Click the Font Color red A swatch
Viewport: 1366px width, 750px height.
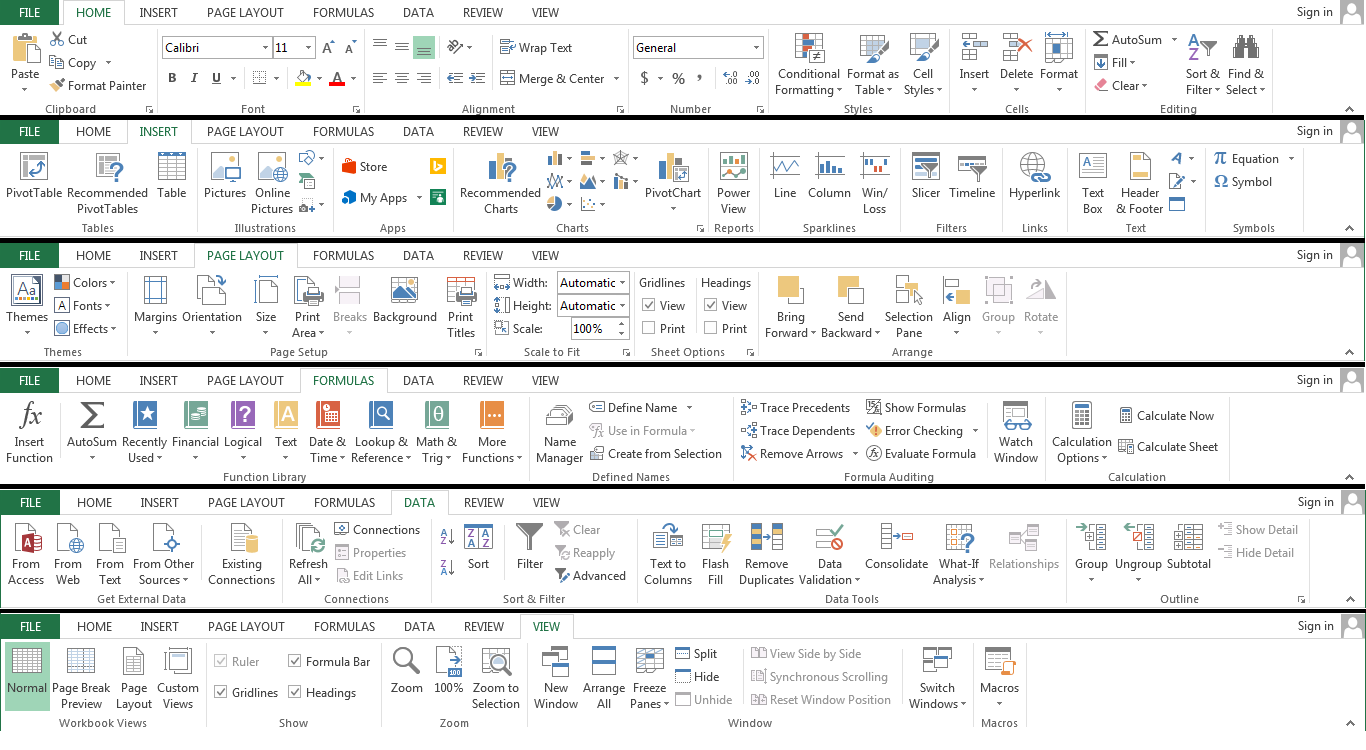337,78
